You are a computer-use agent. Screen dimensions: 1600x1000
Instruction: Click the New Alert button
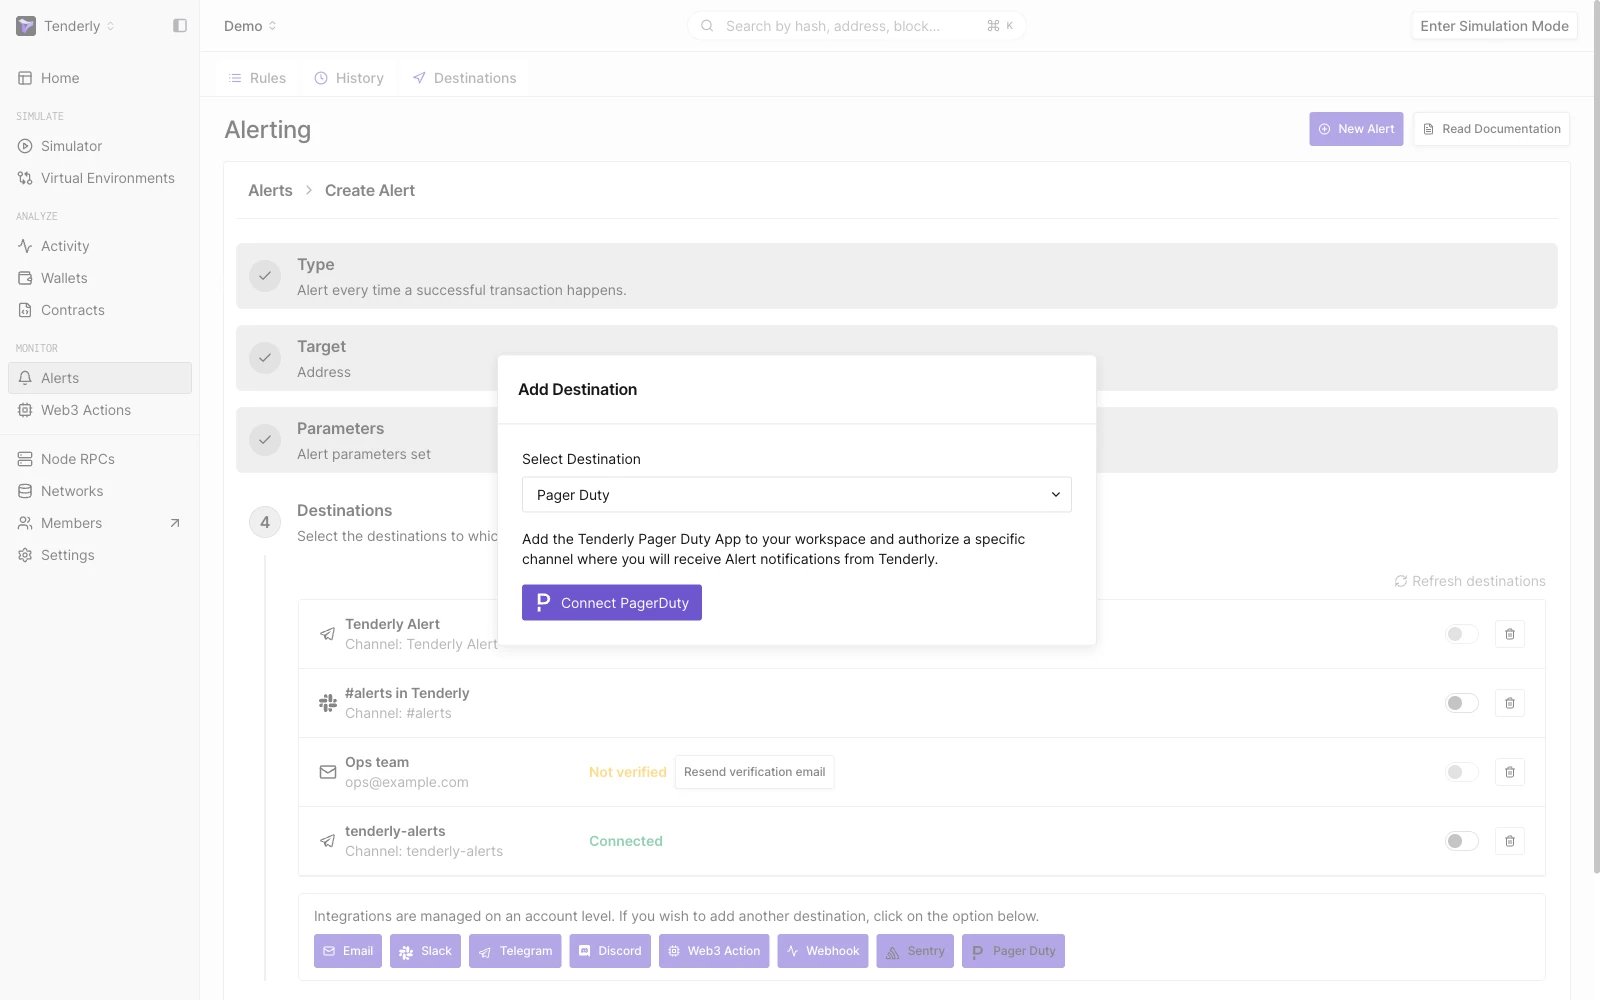click(x=1356, y=129)
